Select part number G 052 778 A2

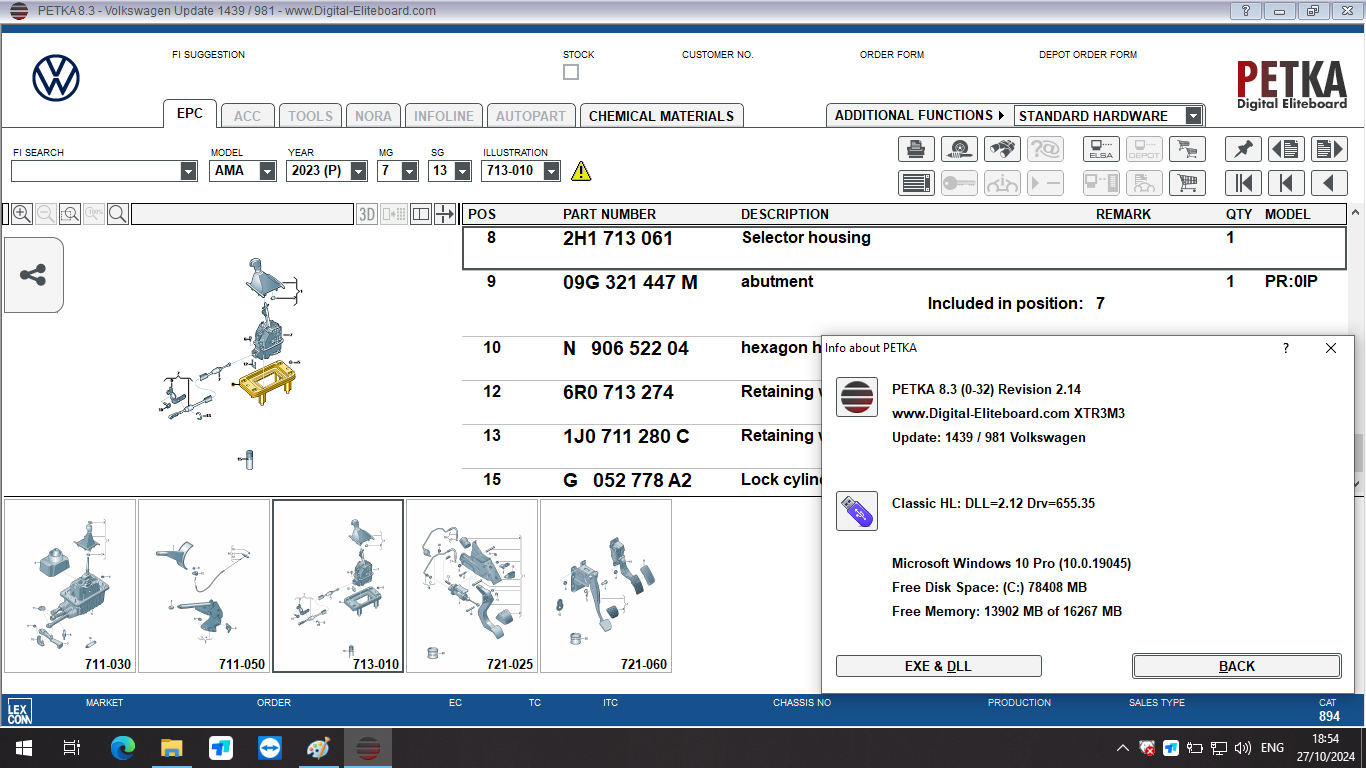[627, 480]
